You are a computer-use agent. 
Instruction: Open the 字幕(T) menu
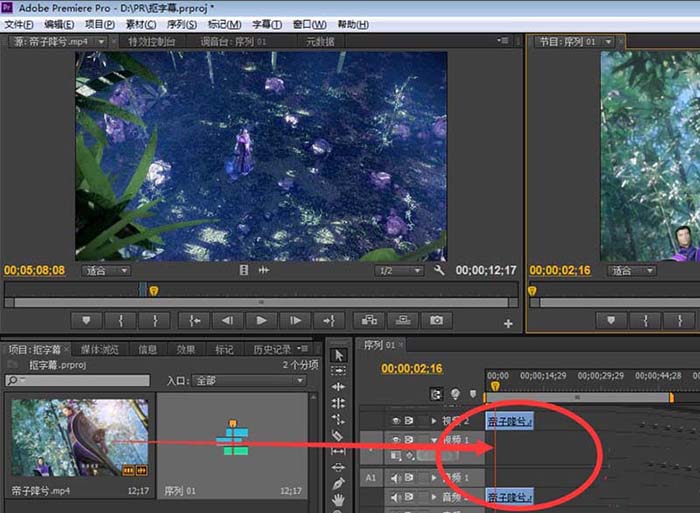[x=267, y=25]
